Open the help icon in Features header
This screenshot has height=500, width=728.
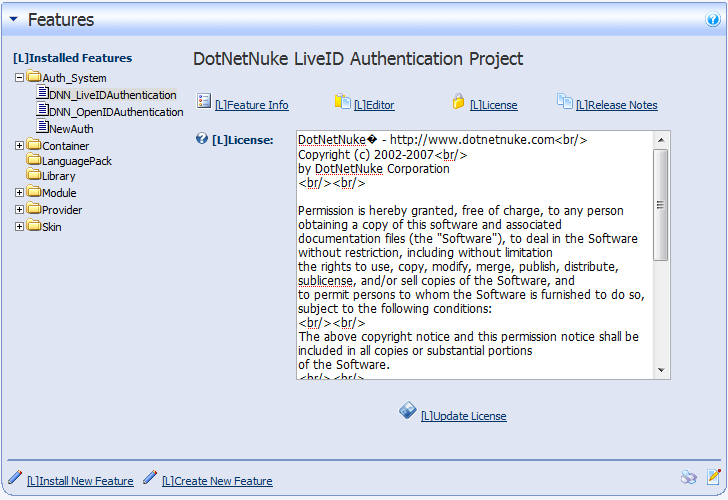point(712,19)
